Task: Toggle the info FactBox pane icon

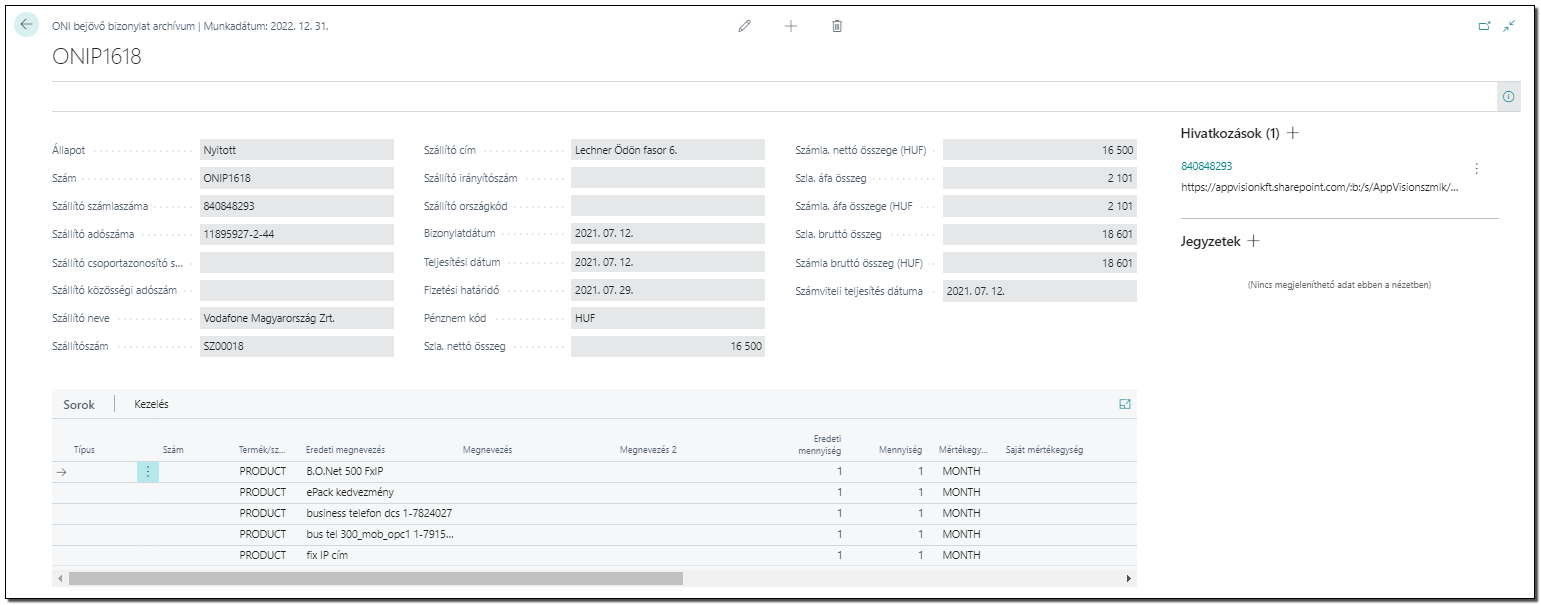Action: [1508, 97]
